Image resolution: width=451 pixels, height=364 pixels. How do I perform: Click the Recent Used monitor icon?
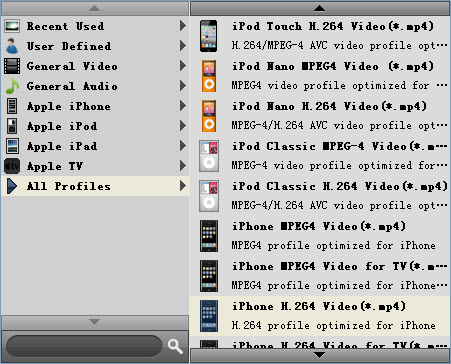tap(12, 26)
